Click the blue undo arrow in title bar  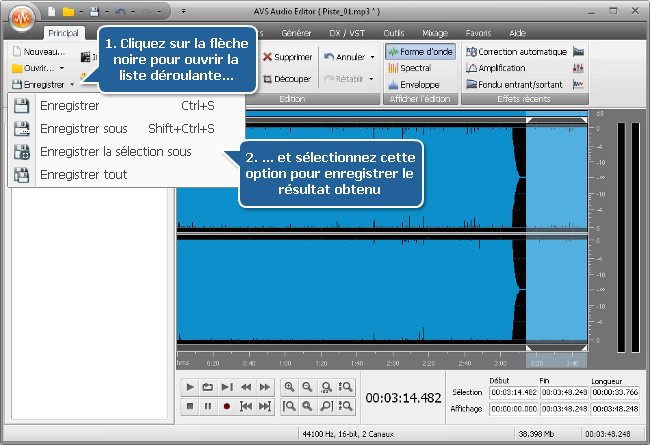tap(120, 12)
